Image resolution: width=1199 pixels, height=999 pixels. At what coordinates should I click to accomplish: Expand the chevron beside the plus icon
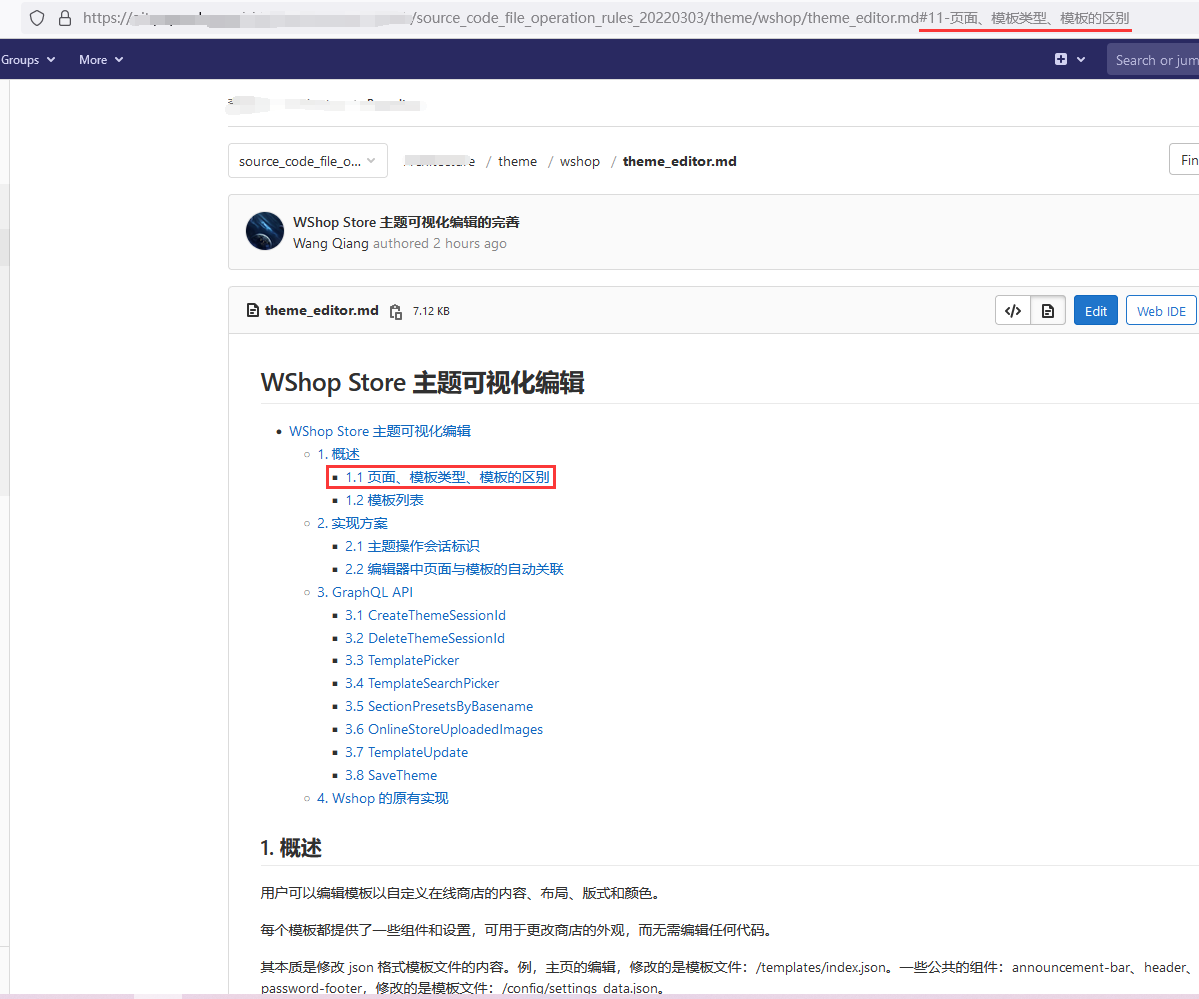pos(1080,60)
